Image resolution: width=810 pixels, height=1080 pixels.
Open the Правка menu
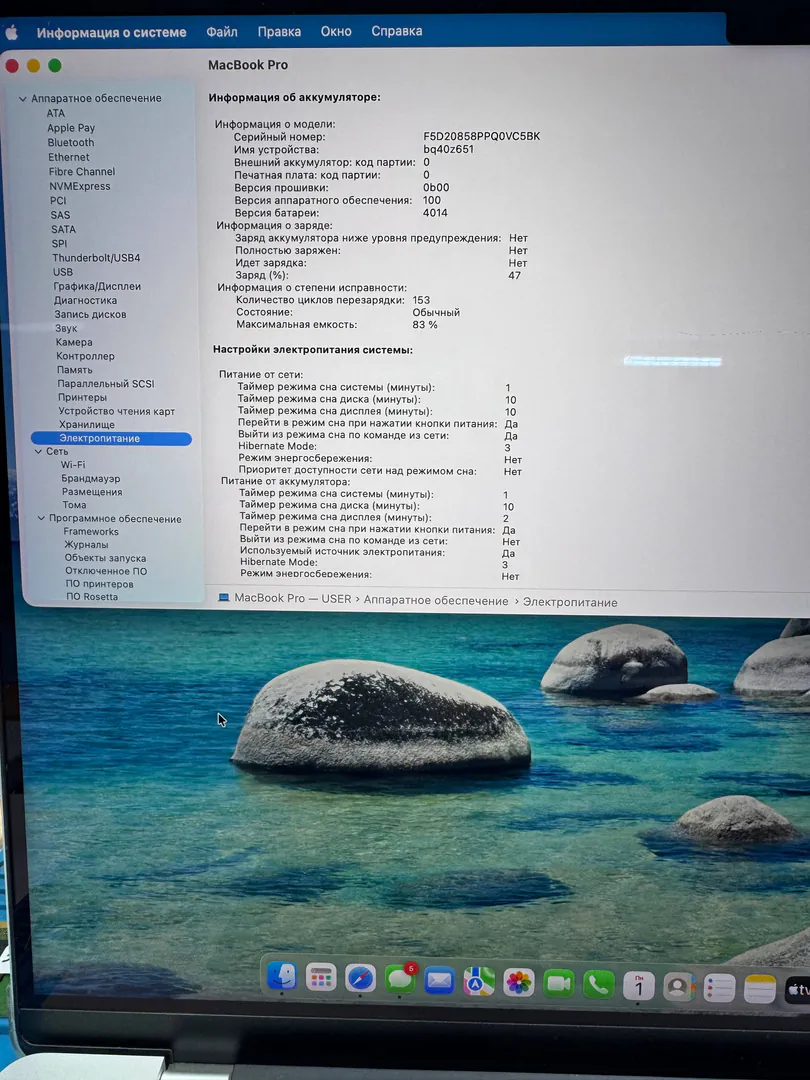279,32
